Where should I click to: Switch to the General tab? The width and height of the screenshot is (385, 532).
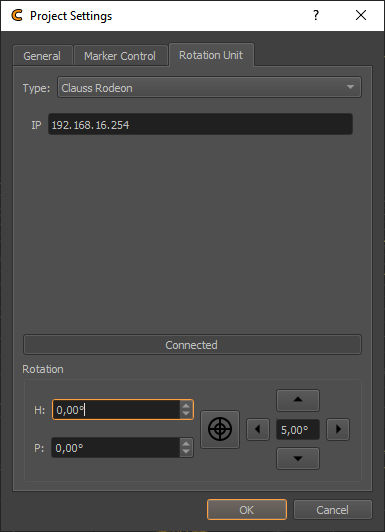point(42,56)
